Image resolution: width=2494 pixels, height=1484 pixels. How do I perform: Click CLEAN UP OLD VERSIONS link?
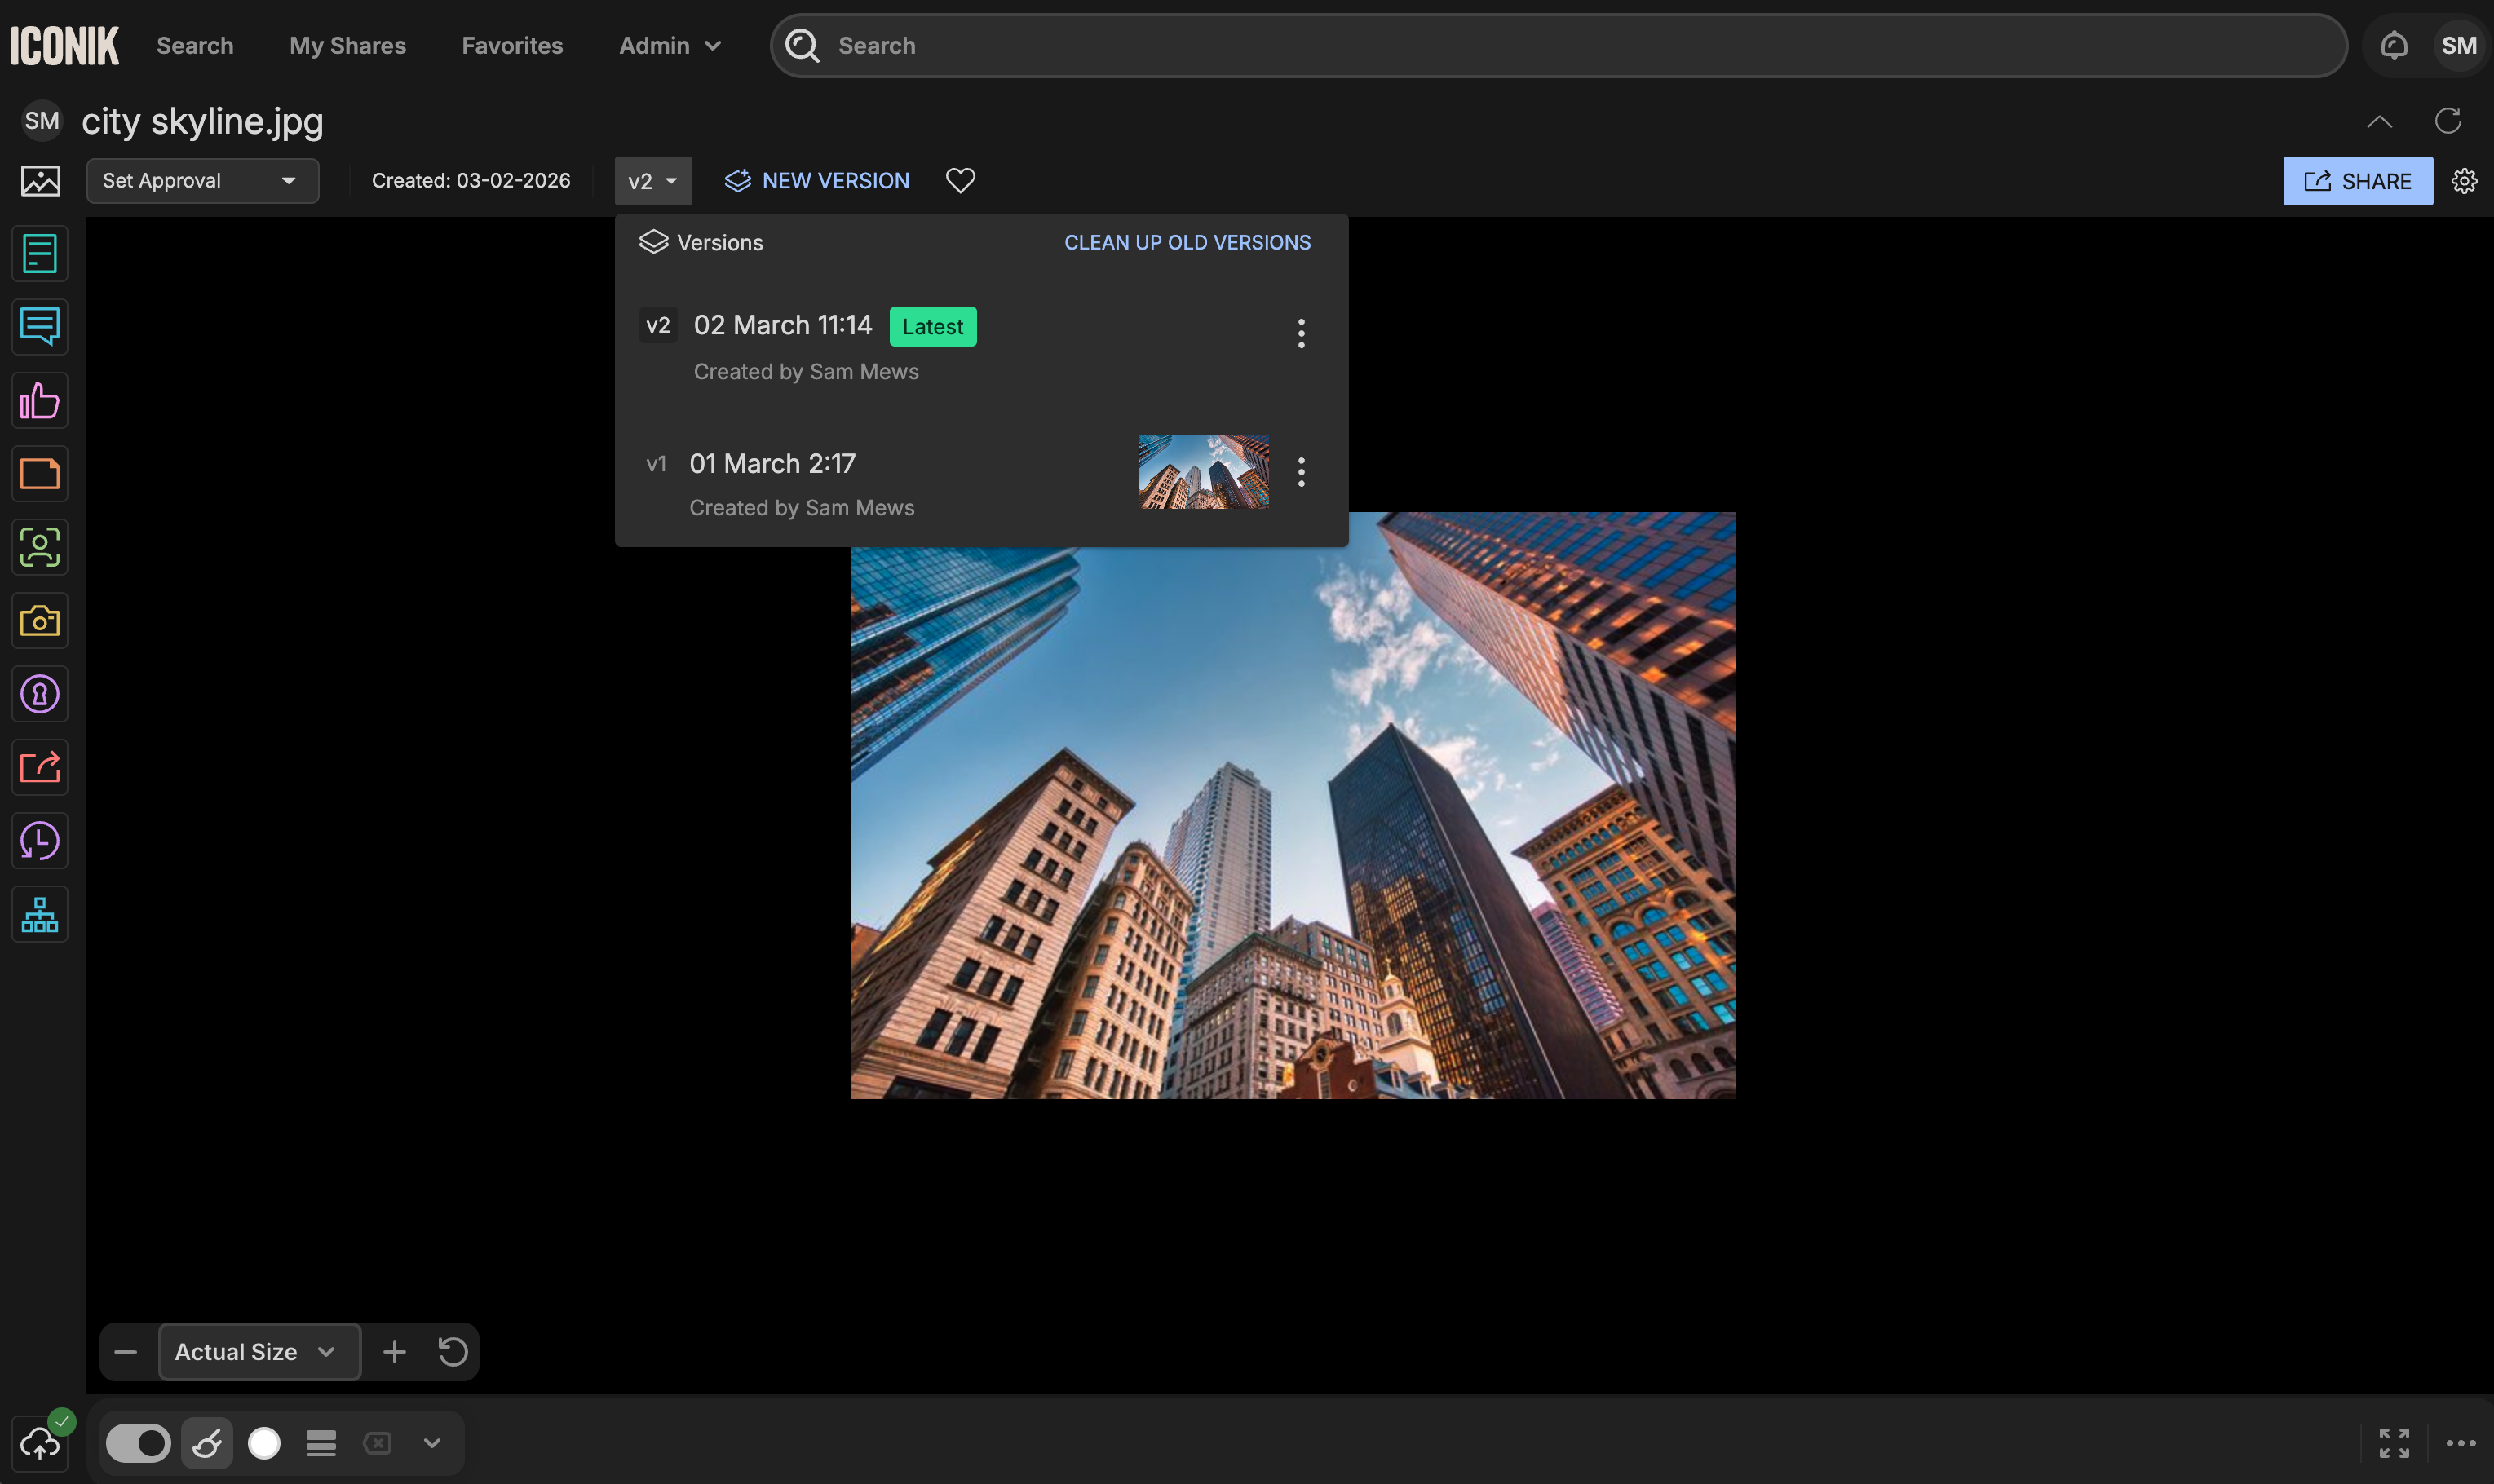1186,243
